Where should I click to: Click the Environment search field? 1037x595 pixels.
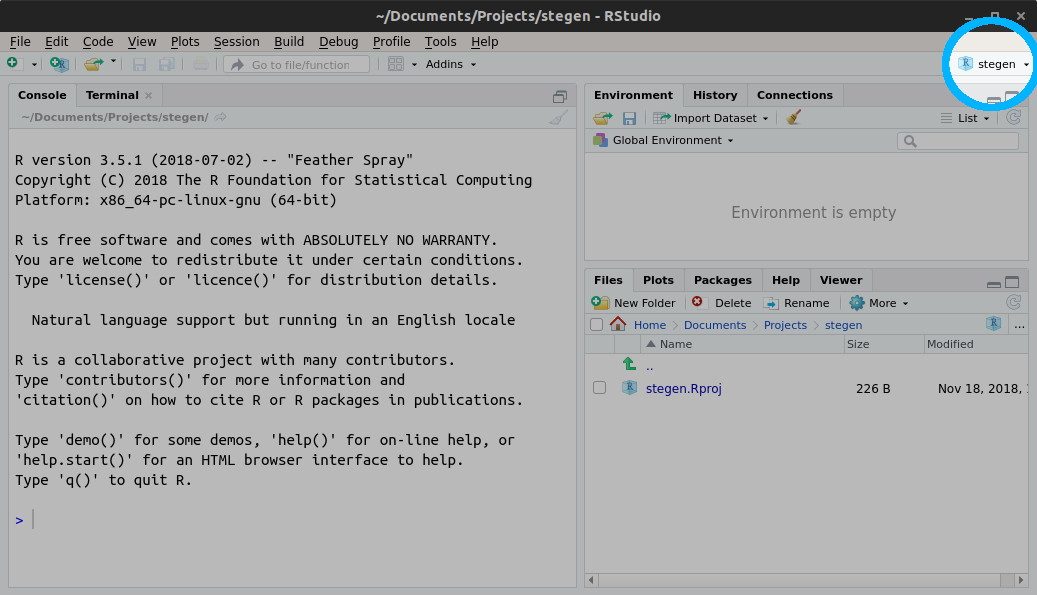click(958, 141)
